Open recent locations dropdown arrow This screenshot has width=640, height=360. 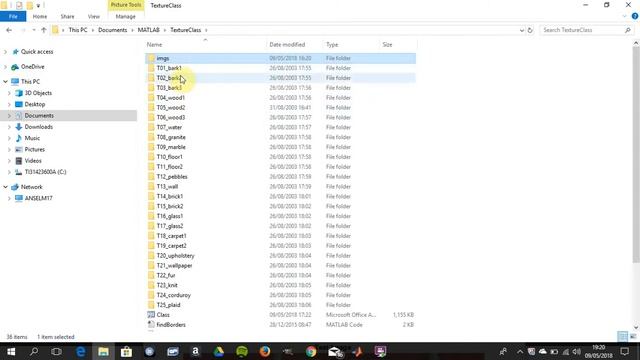click(x=34, y=30)
